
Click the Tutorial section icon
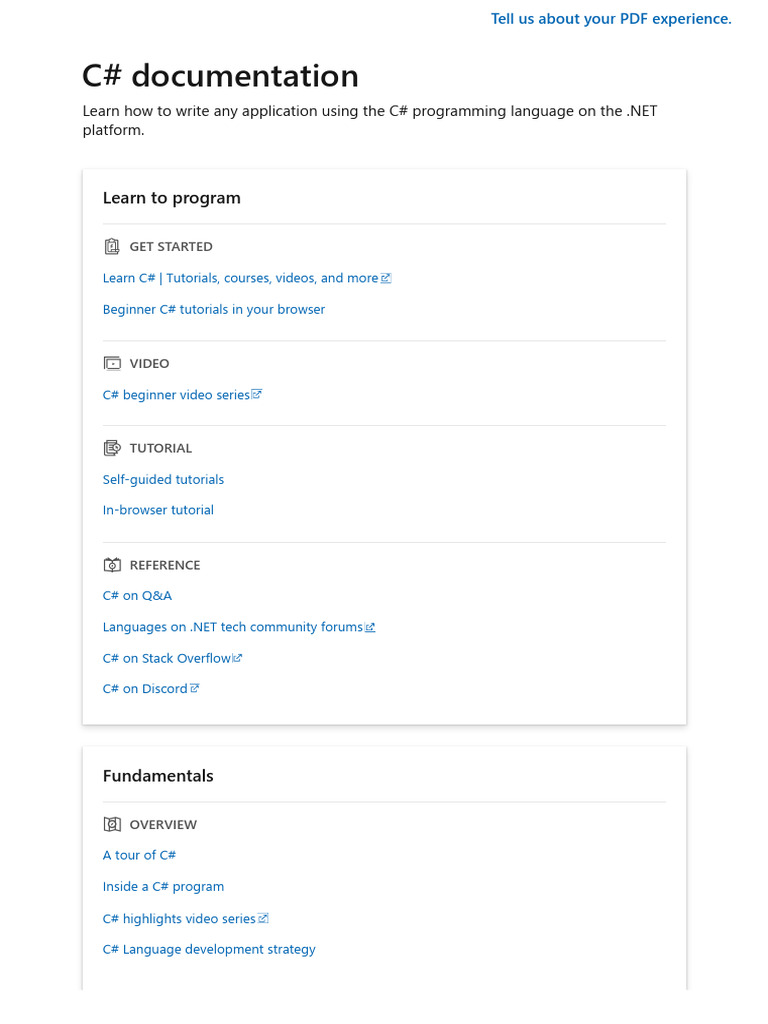click(x=112, y=448)
